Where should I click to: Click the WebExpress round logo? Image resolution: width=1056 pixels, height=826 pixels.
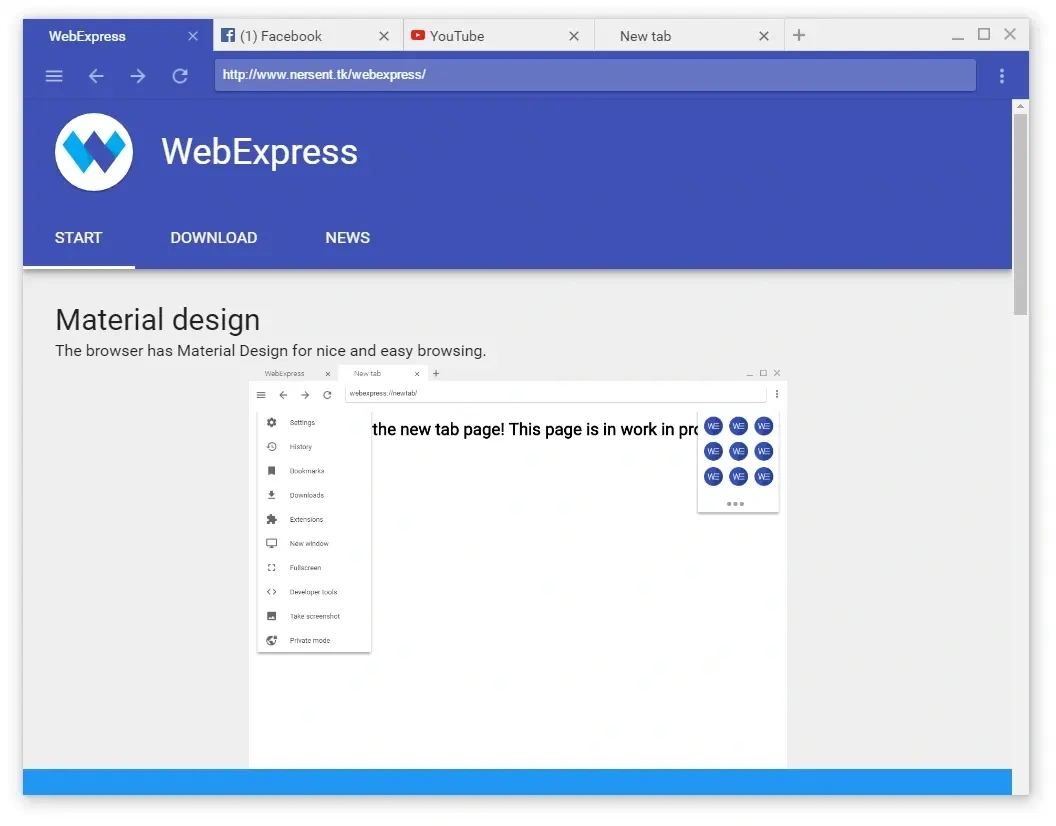94,152
